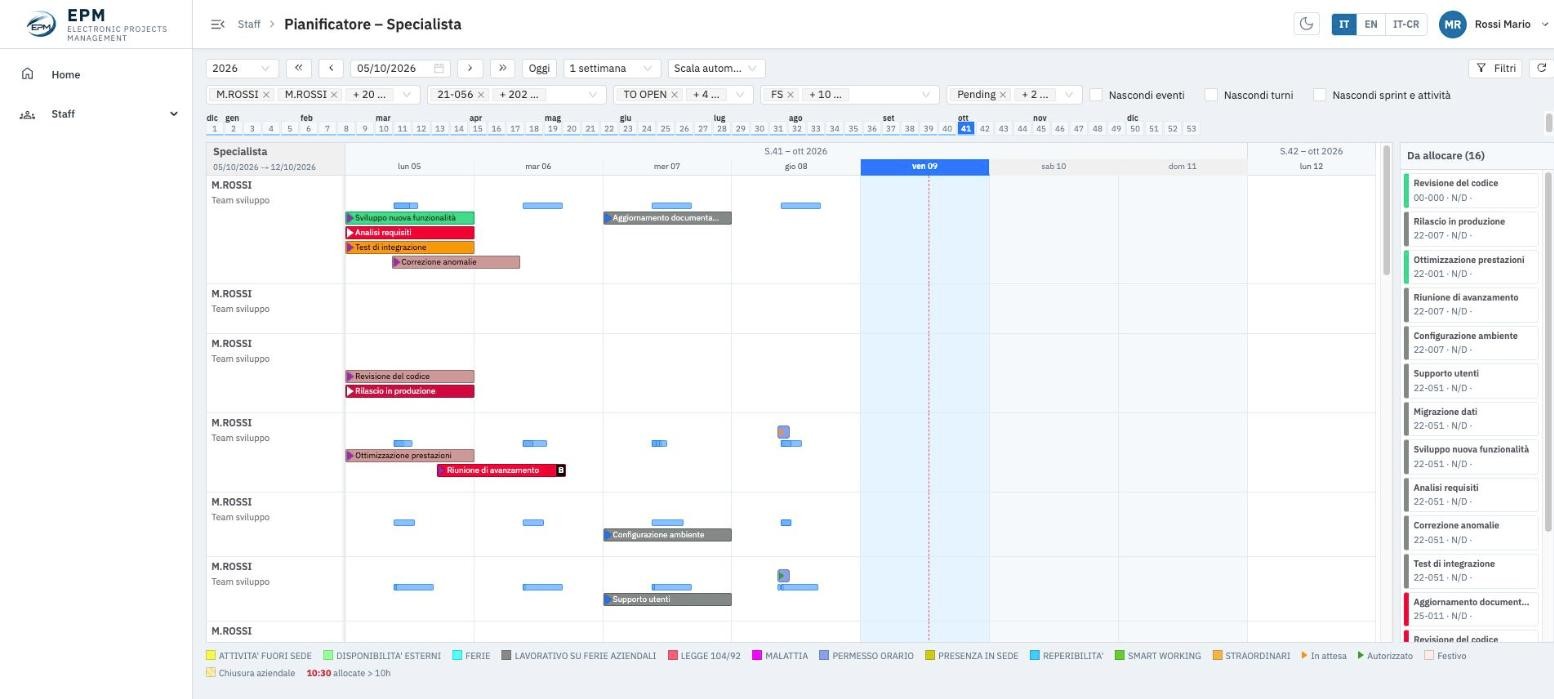The height and width of the screenshot is (699, 1554).
Task: Click the Home icon in sidebar
Action: click(x=28, y=74)
